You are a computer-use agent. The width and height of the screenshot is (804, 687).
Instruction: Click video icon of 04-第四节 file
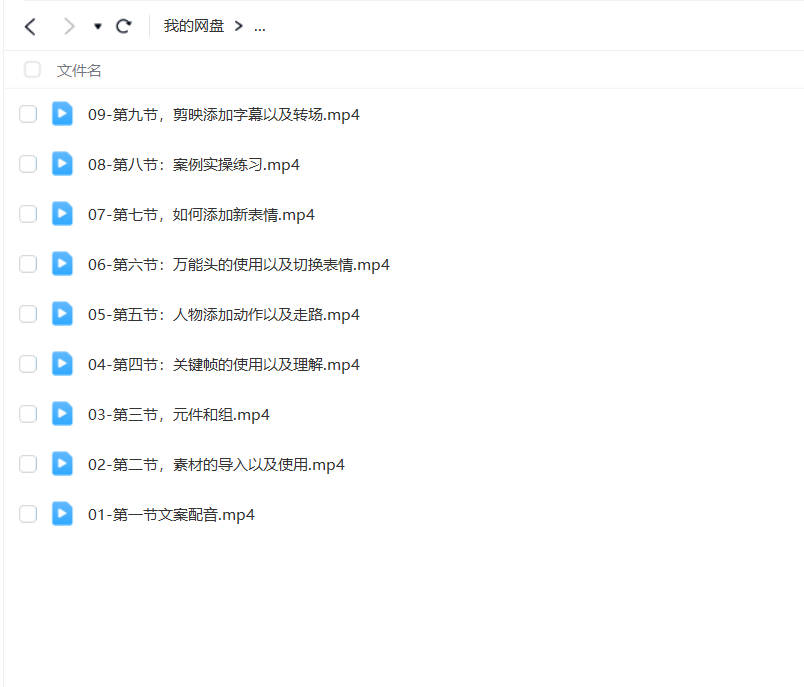coord(62,364)
